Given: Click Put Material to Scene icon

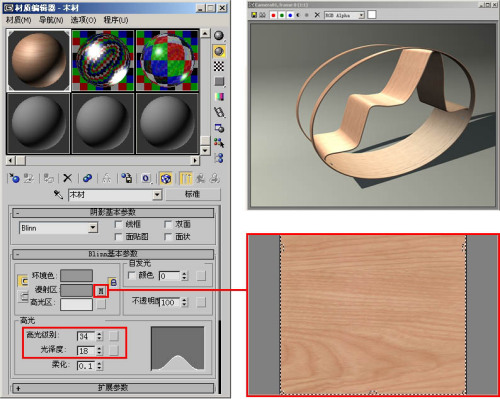Looking at the screenshot, I should pyautogui.click(x=29, y=178).
